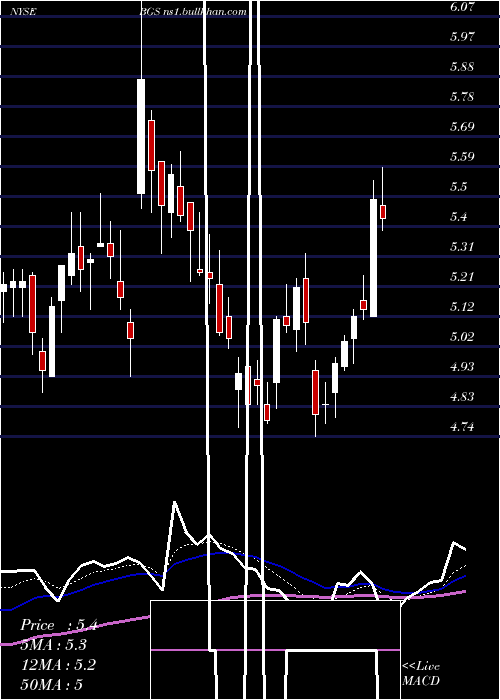Select the 5.78 price axis label
Screen dimensions: 500x700
coord(462,96)
